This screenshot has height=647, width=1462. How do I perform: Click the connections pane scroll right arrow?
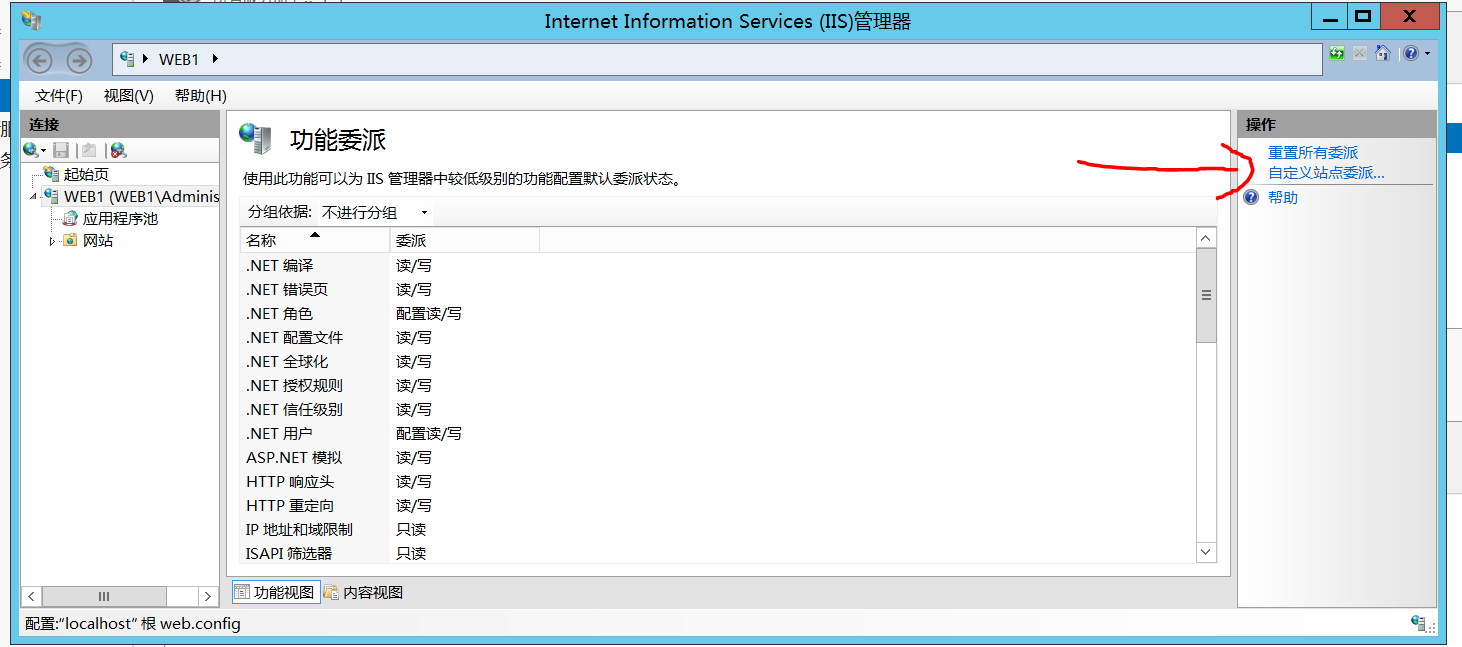[208, 595]
